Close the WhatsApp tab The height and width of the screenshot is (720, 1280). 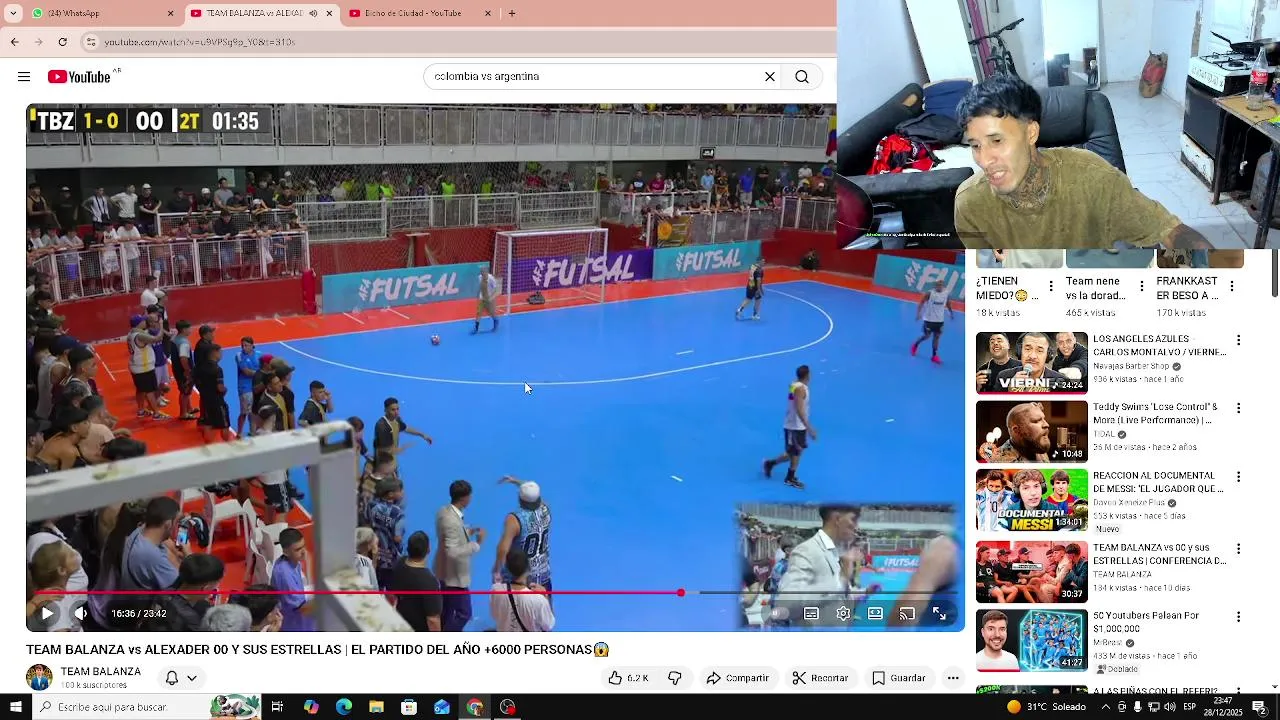[x=170, y=14]
